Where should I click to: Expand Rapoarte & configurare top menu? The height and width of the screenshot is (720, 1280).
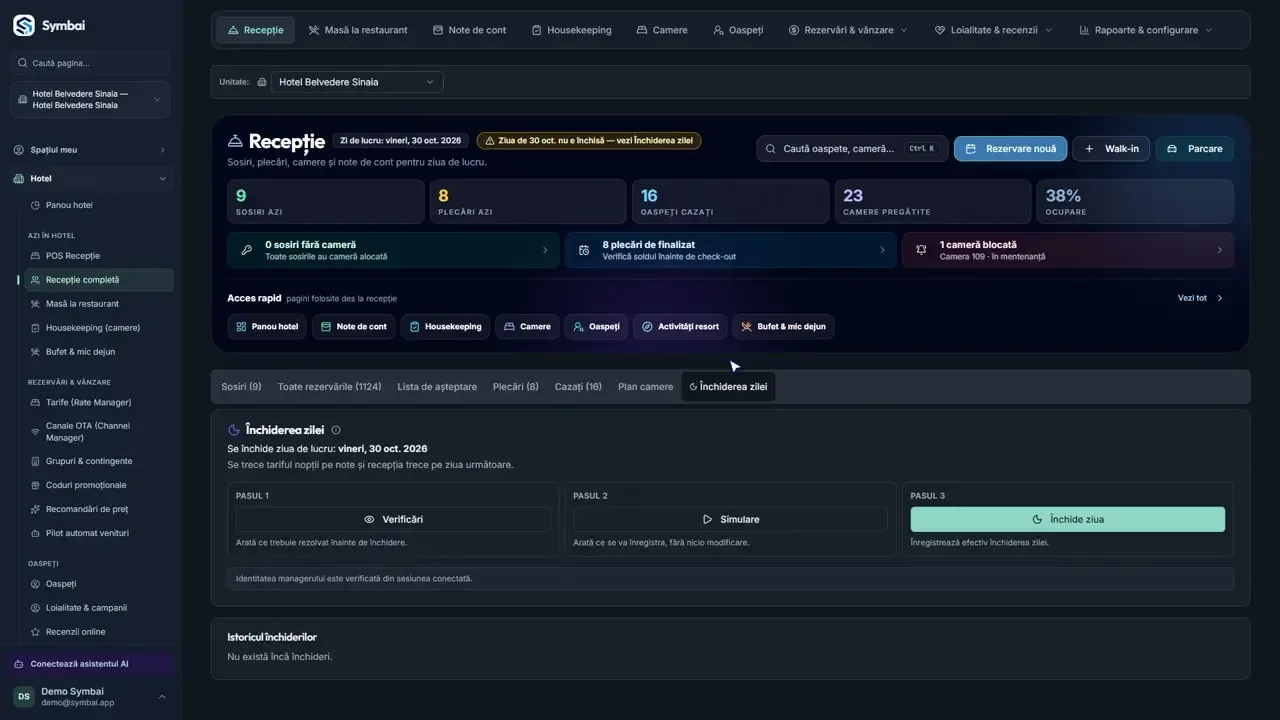[x=1146, y=30]
